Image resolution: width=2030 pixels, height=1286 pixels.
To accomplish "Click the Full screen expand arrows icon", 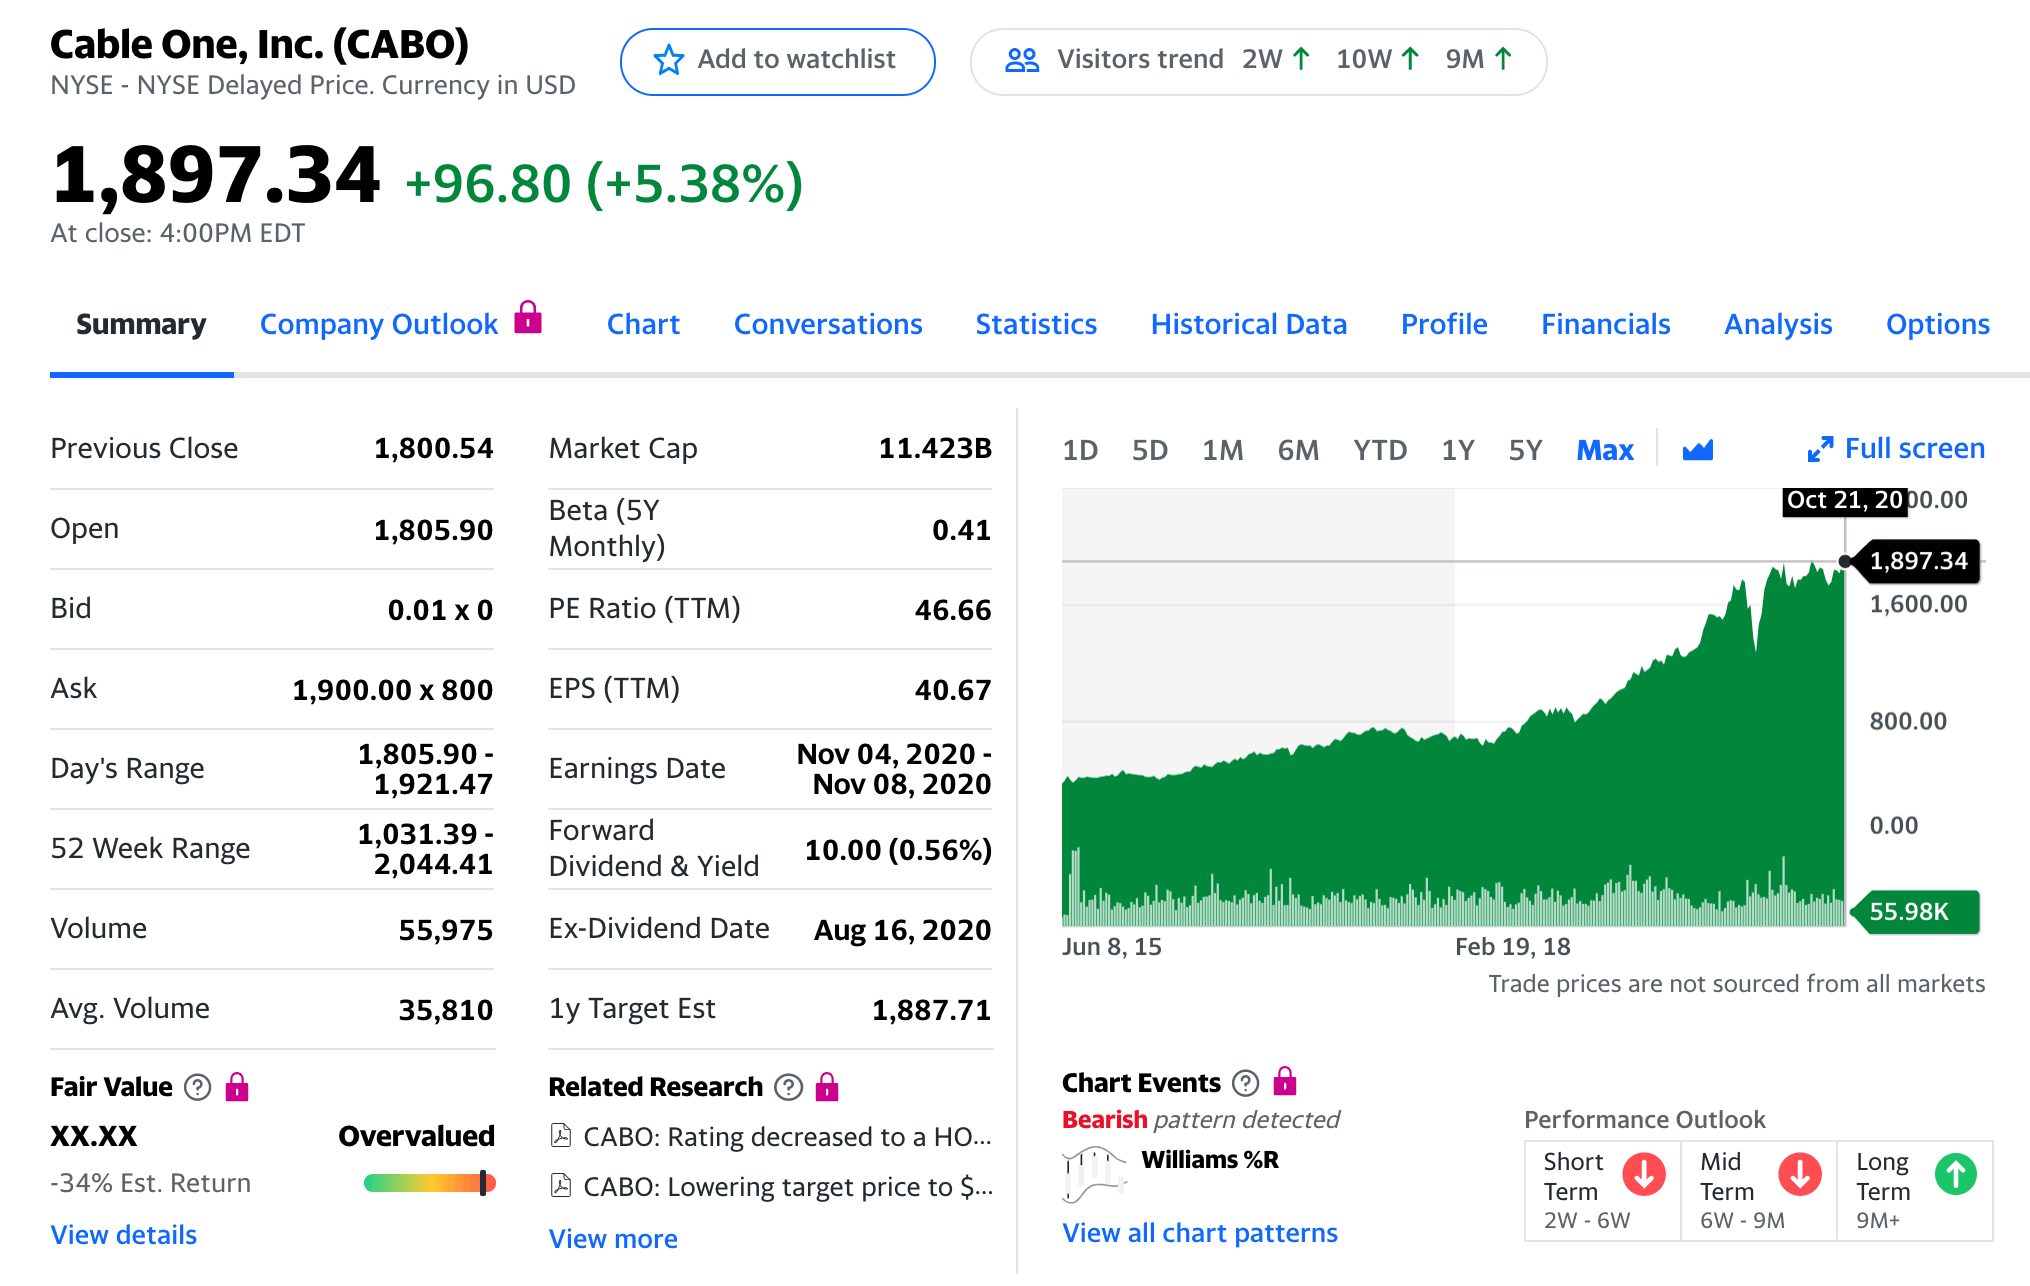I will pyautogui.click(x=1820, y=449).
